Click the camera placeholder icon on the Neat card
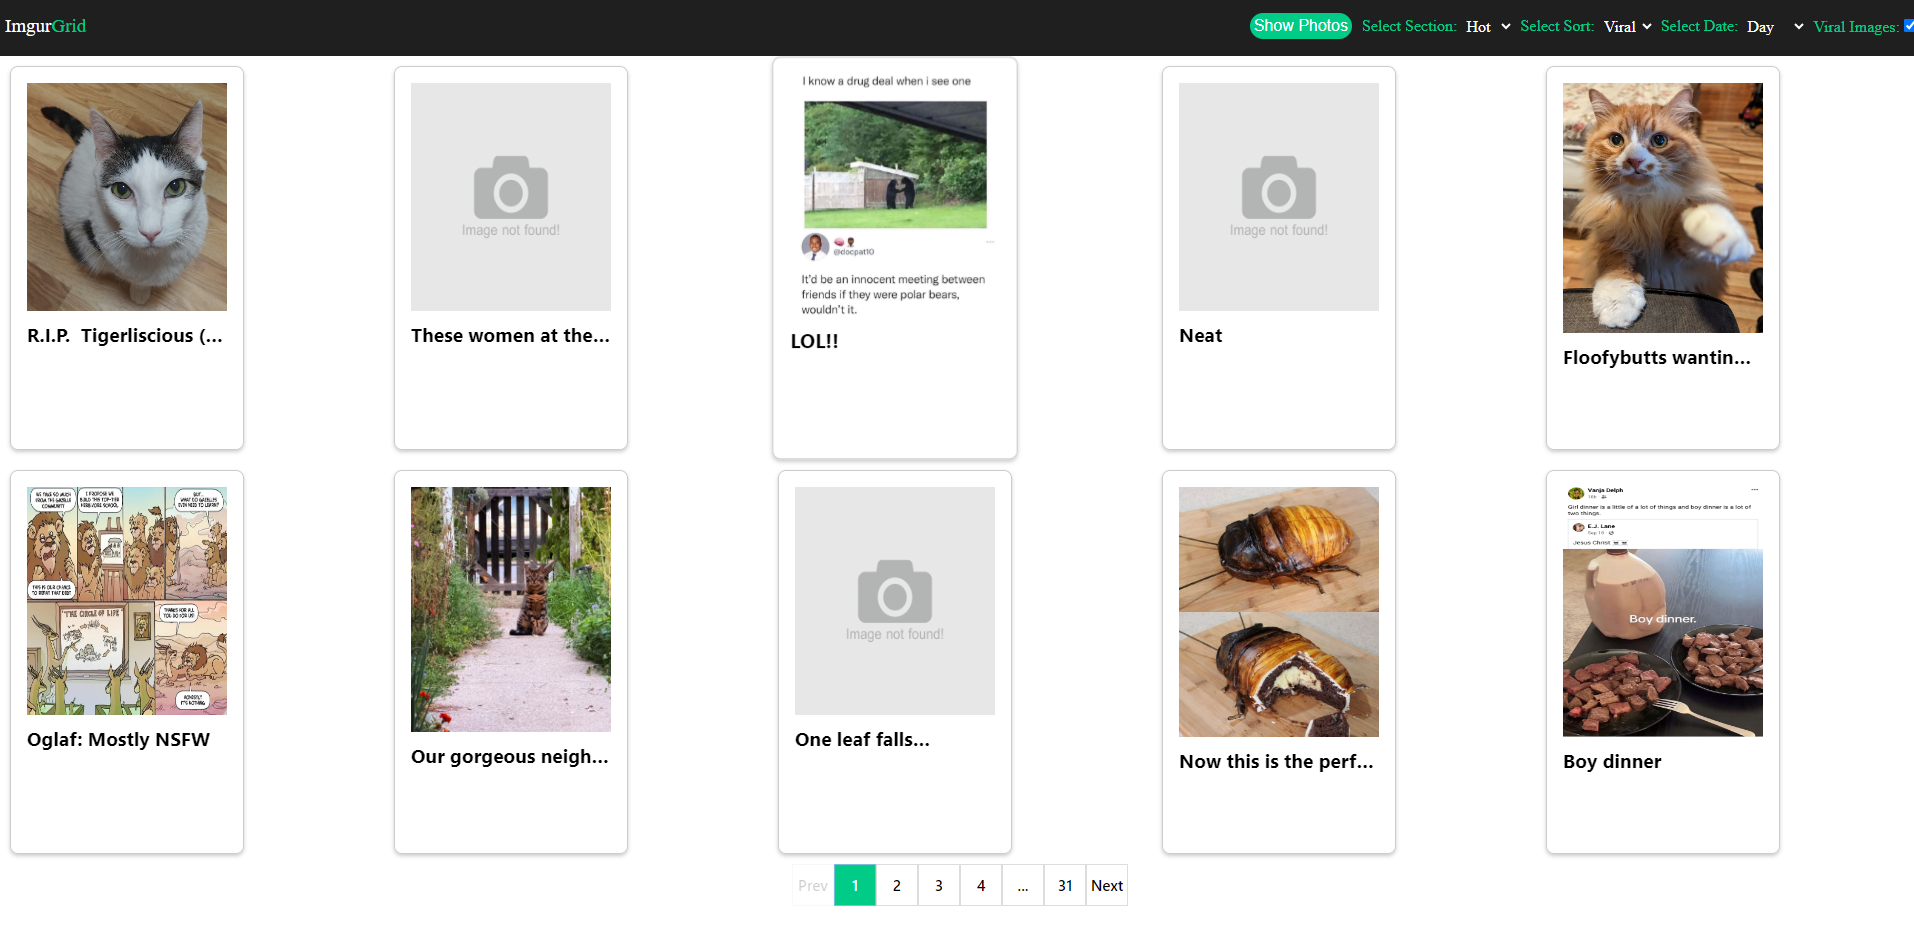 coord(1279,188)
